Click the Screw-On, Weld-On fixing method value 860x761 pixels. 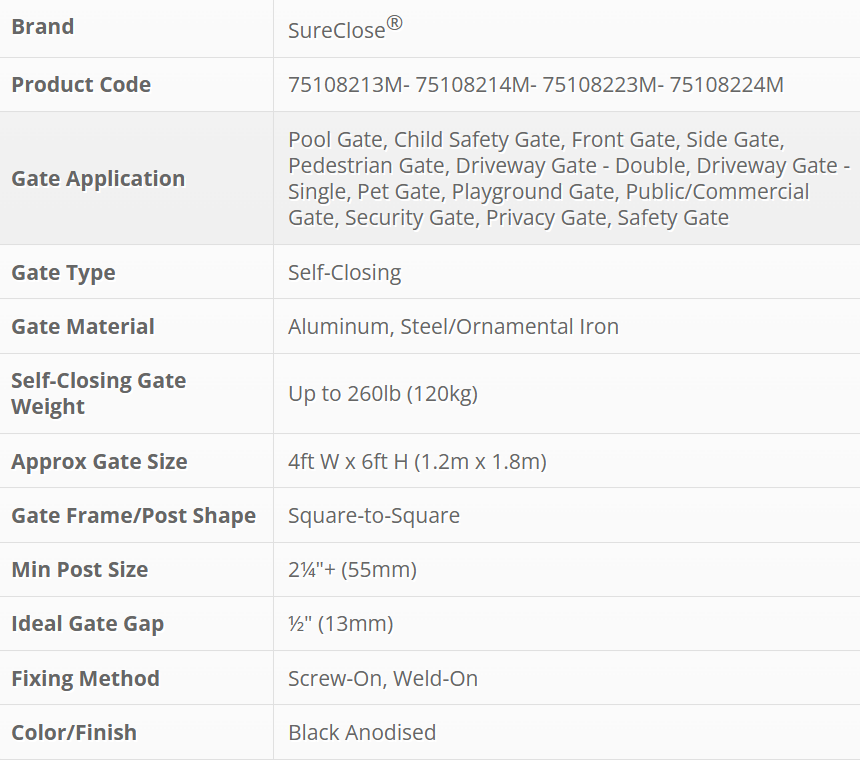click(383, 678)
